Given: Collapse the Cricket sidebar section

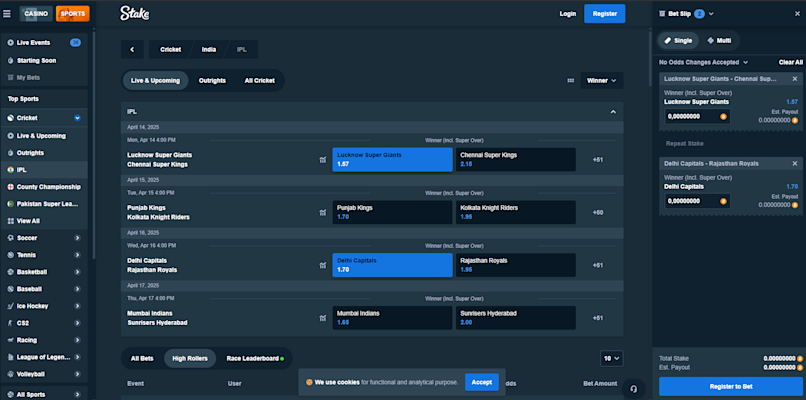Looking at the screenshot, I should (x=77, y=118).
